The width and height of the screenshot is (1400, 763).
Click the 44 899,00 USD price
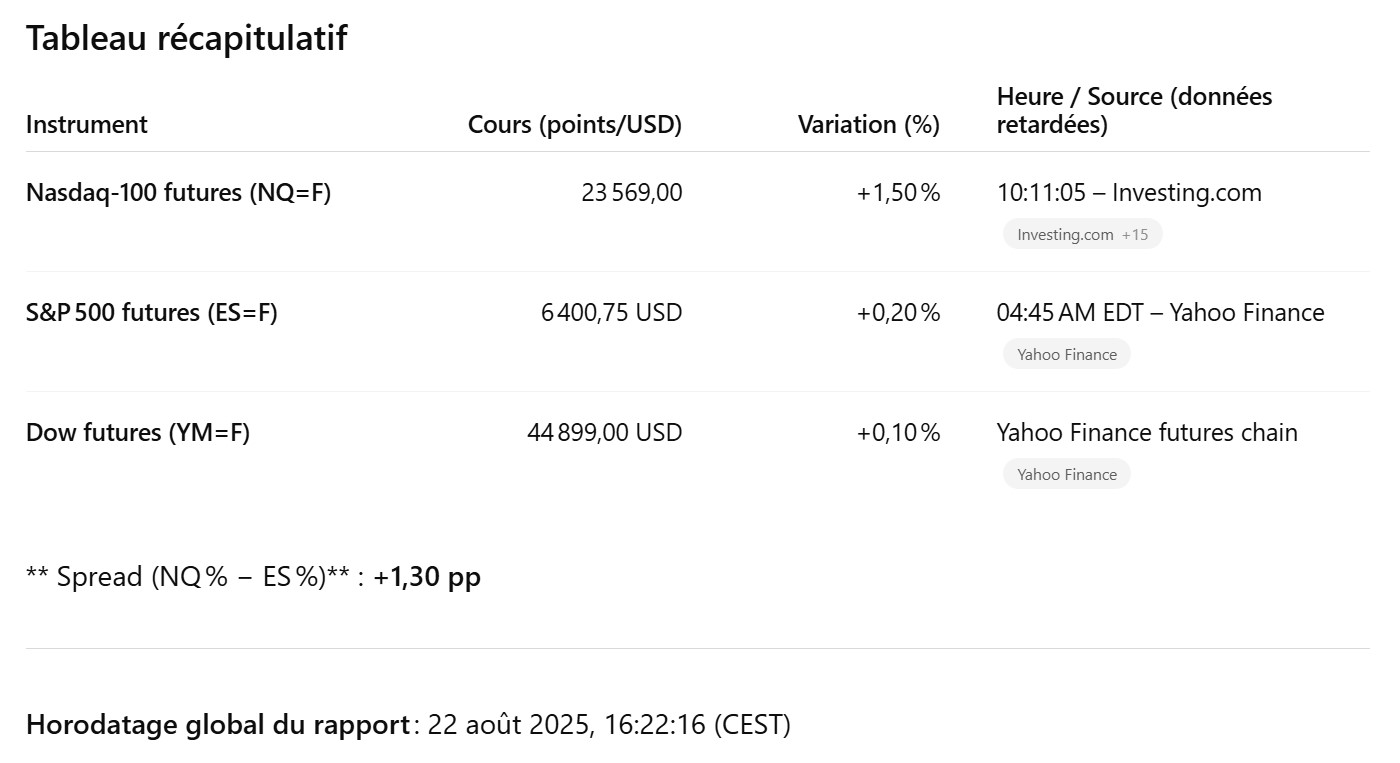(604, 433)
